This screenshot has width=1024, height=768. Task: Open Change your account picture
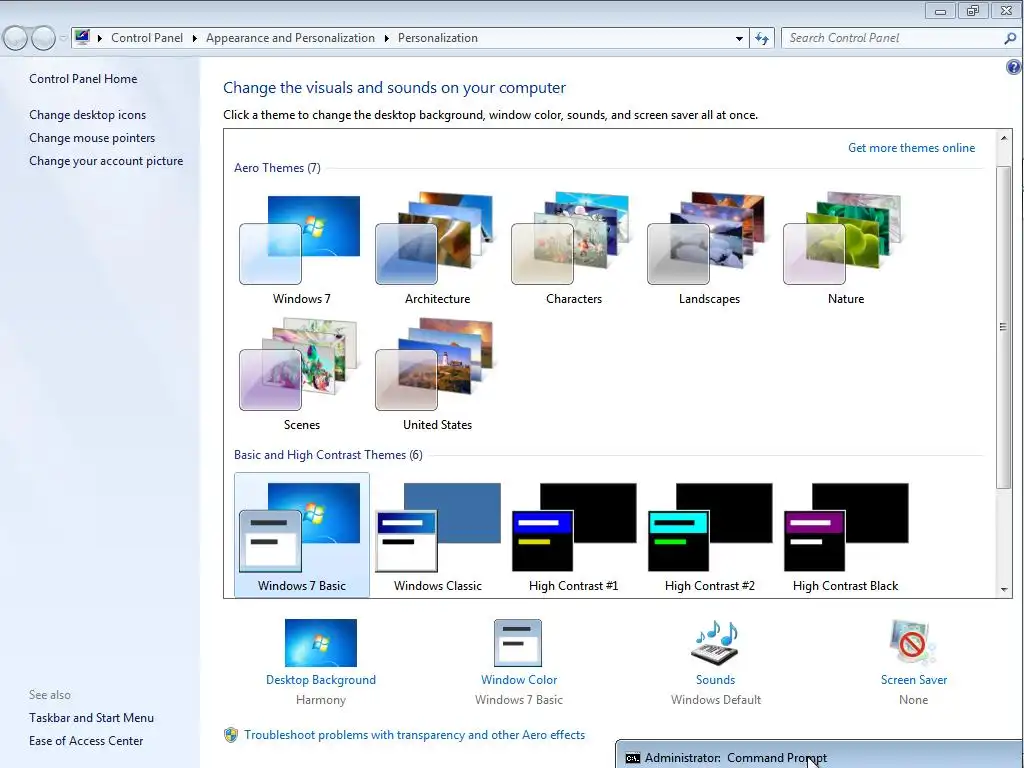[x=106, y=161]
